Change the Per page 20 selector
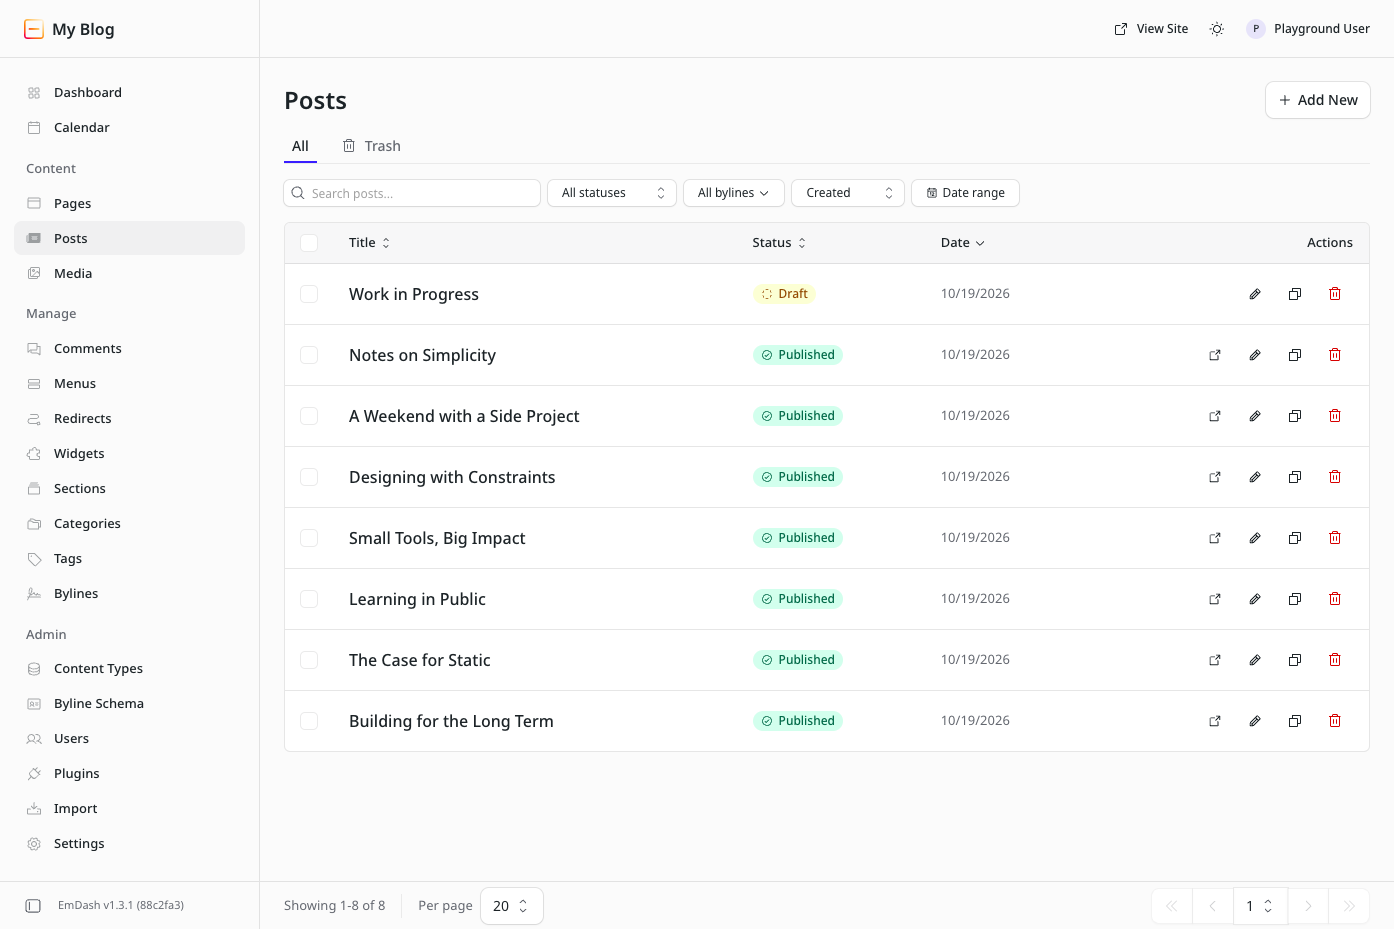The width and height of the screenshot is (1394, 929). pos(512,906)
